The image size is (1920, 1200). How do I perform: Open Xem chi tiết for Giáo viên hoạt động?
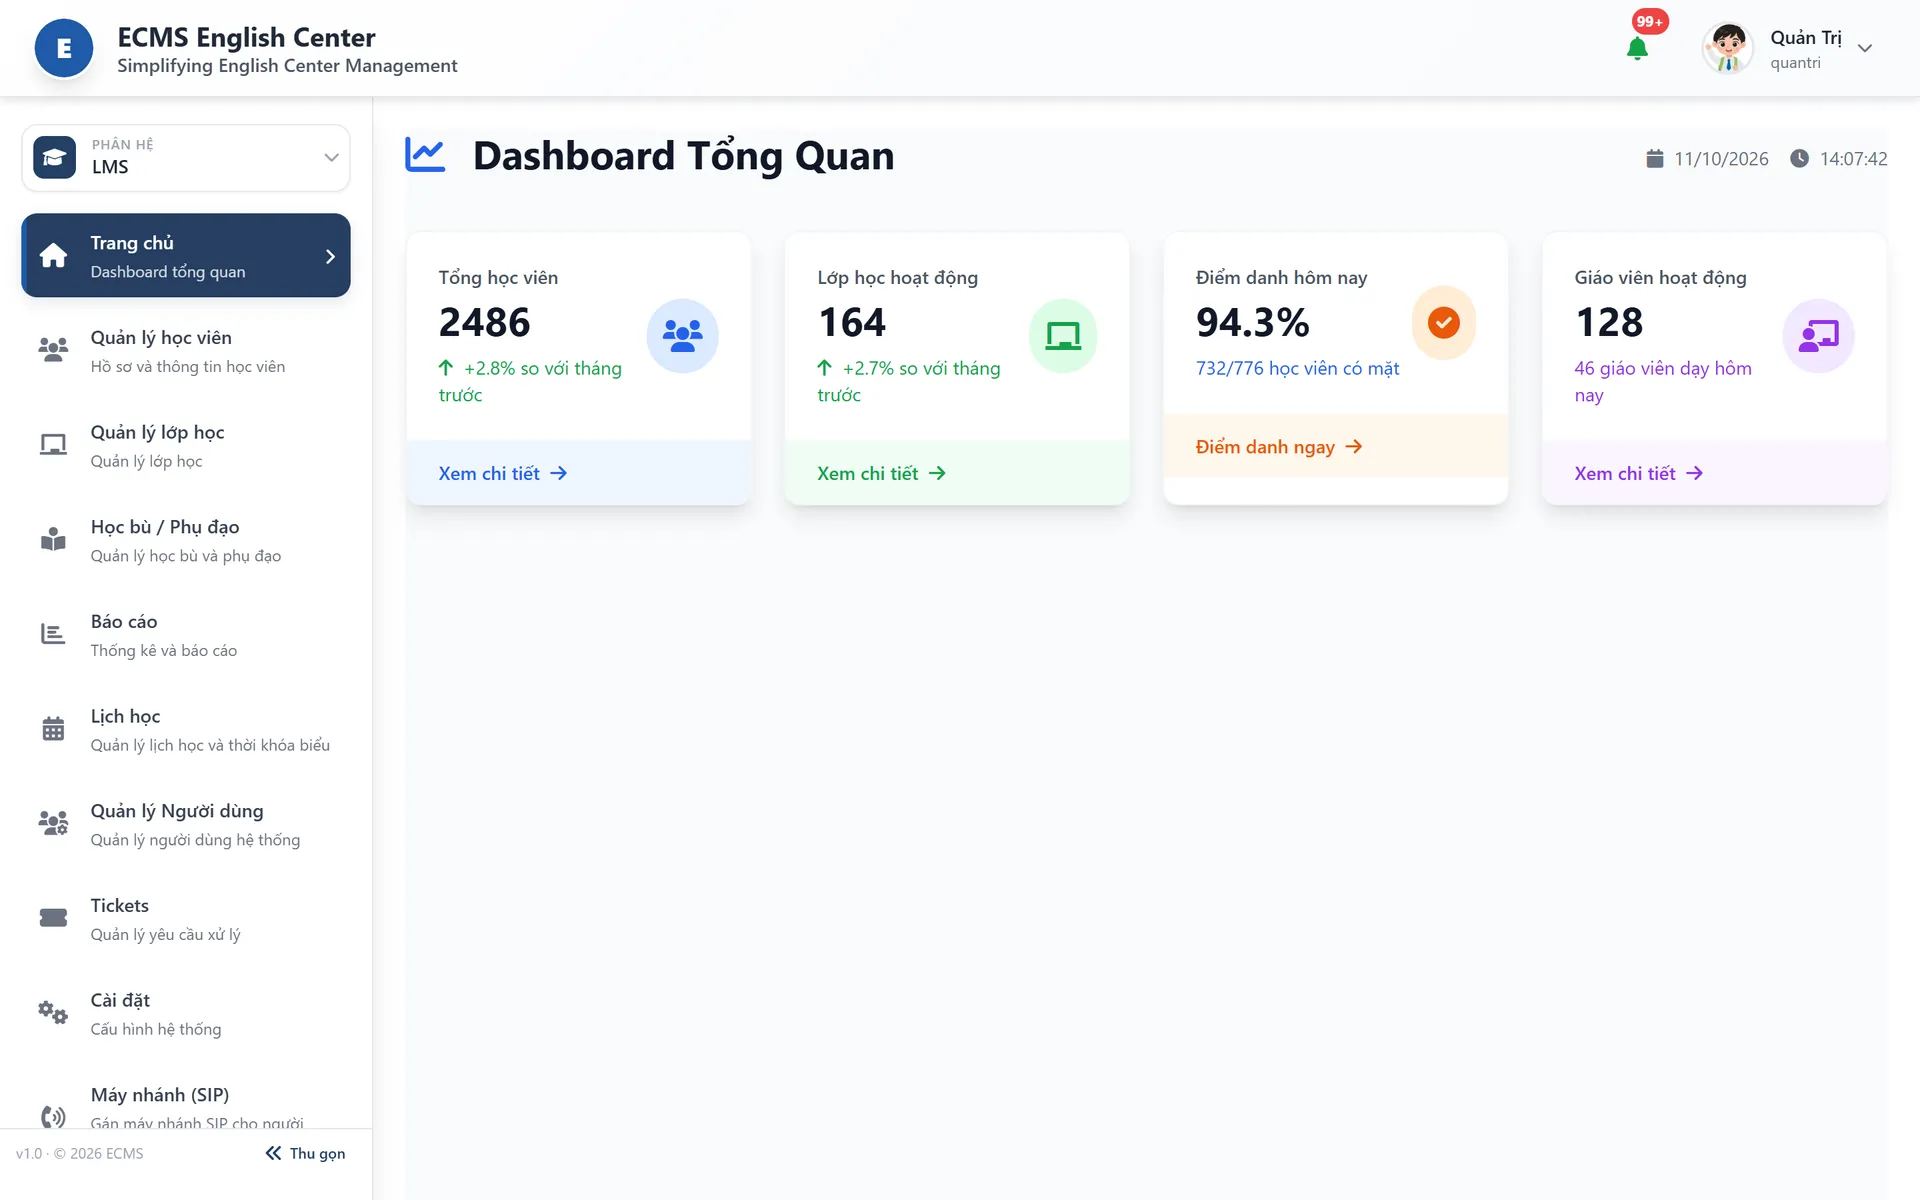point(1639,473)
